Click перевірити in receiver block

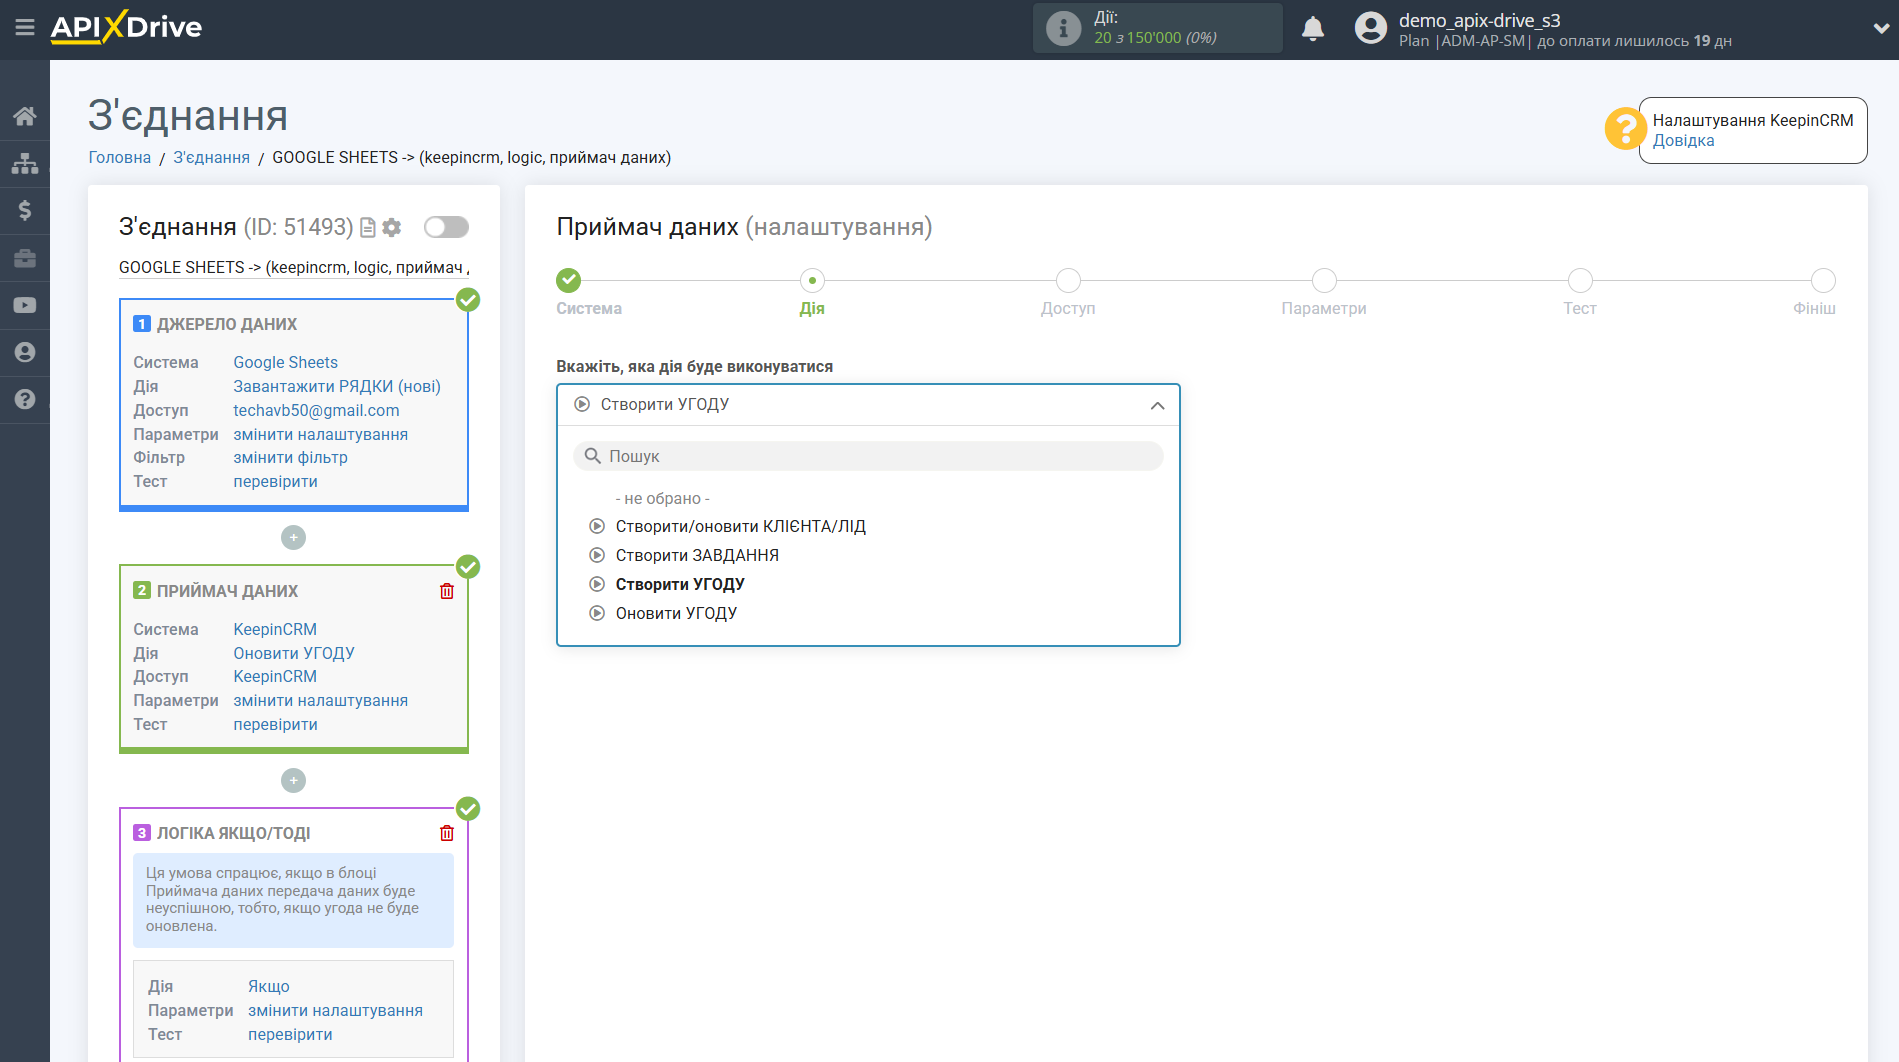point(275,724)
